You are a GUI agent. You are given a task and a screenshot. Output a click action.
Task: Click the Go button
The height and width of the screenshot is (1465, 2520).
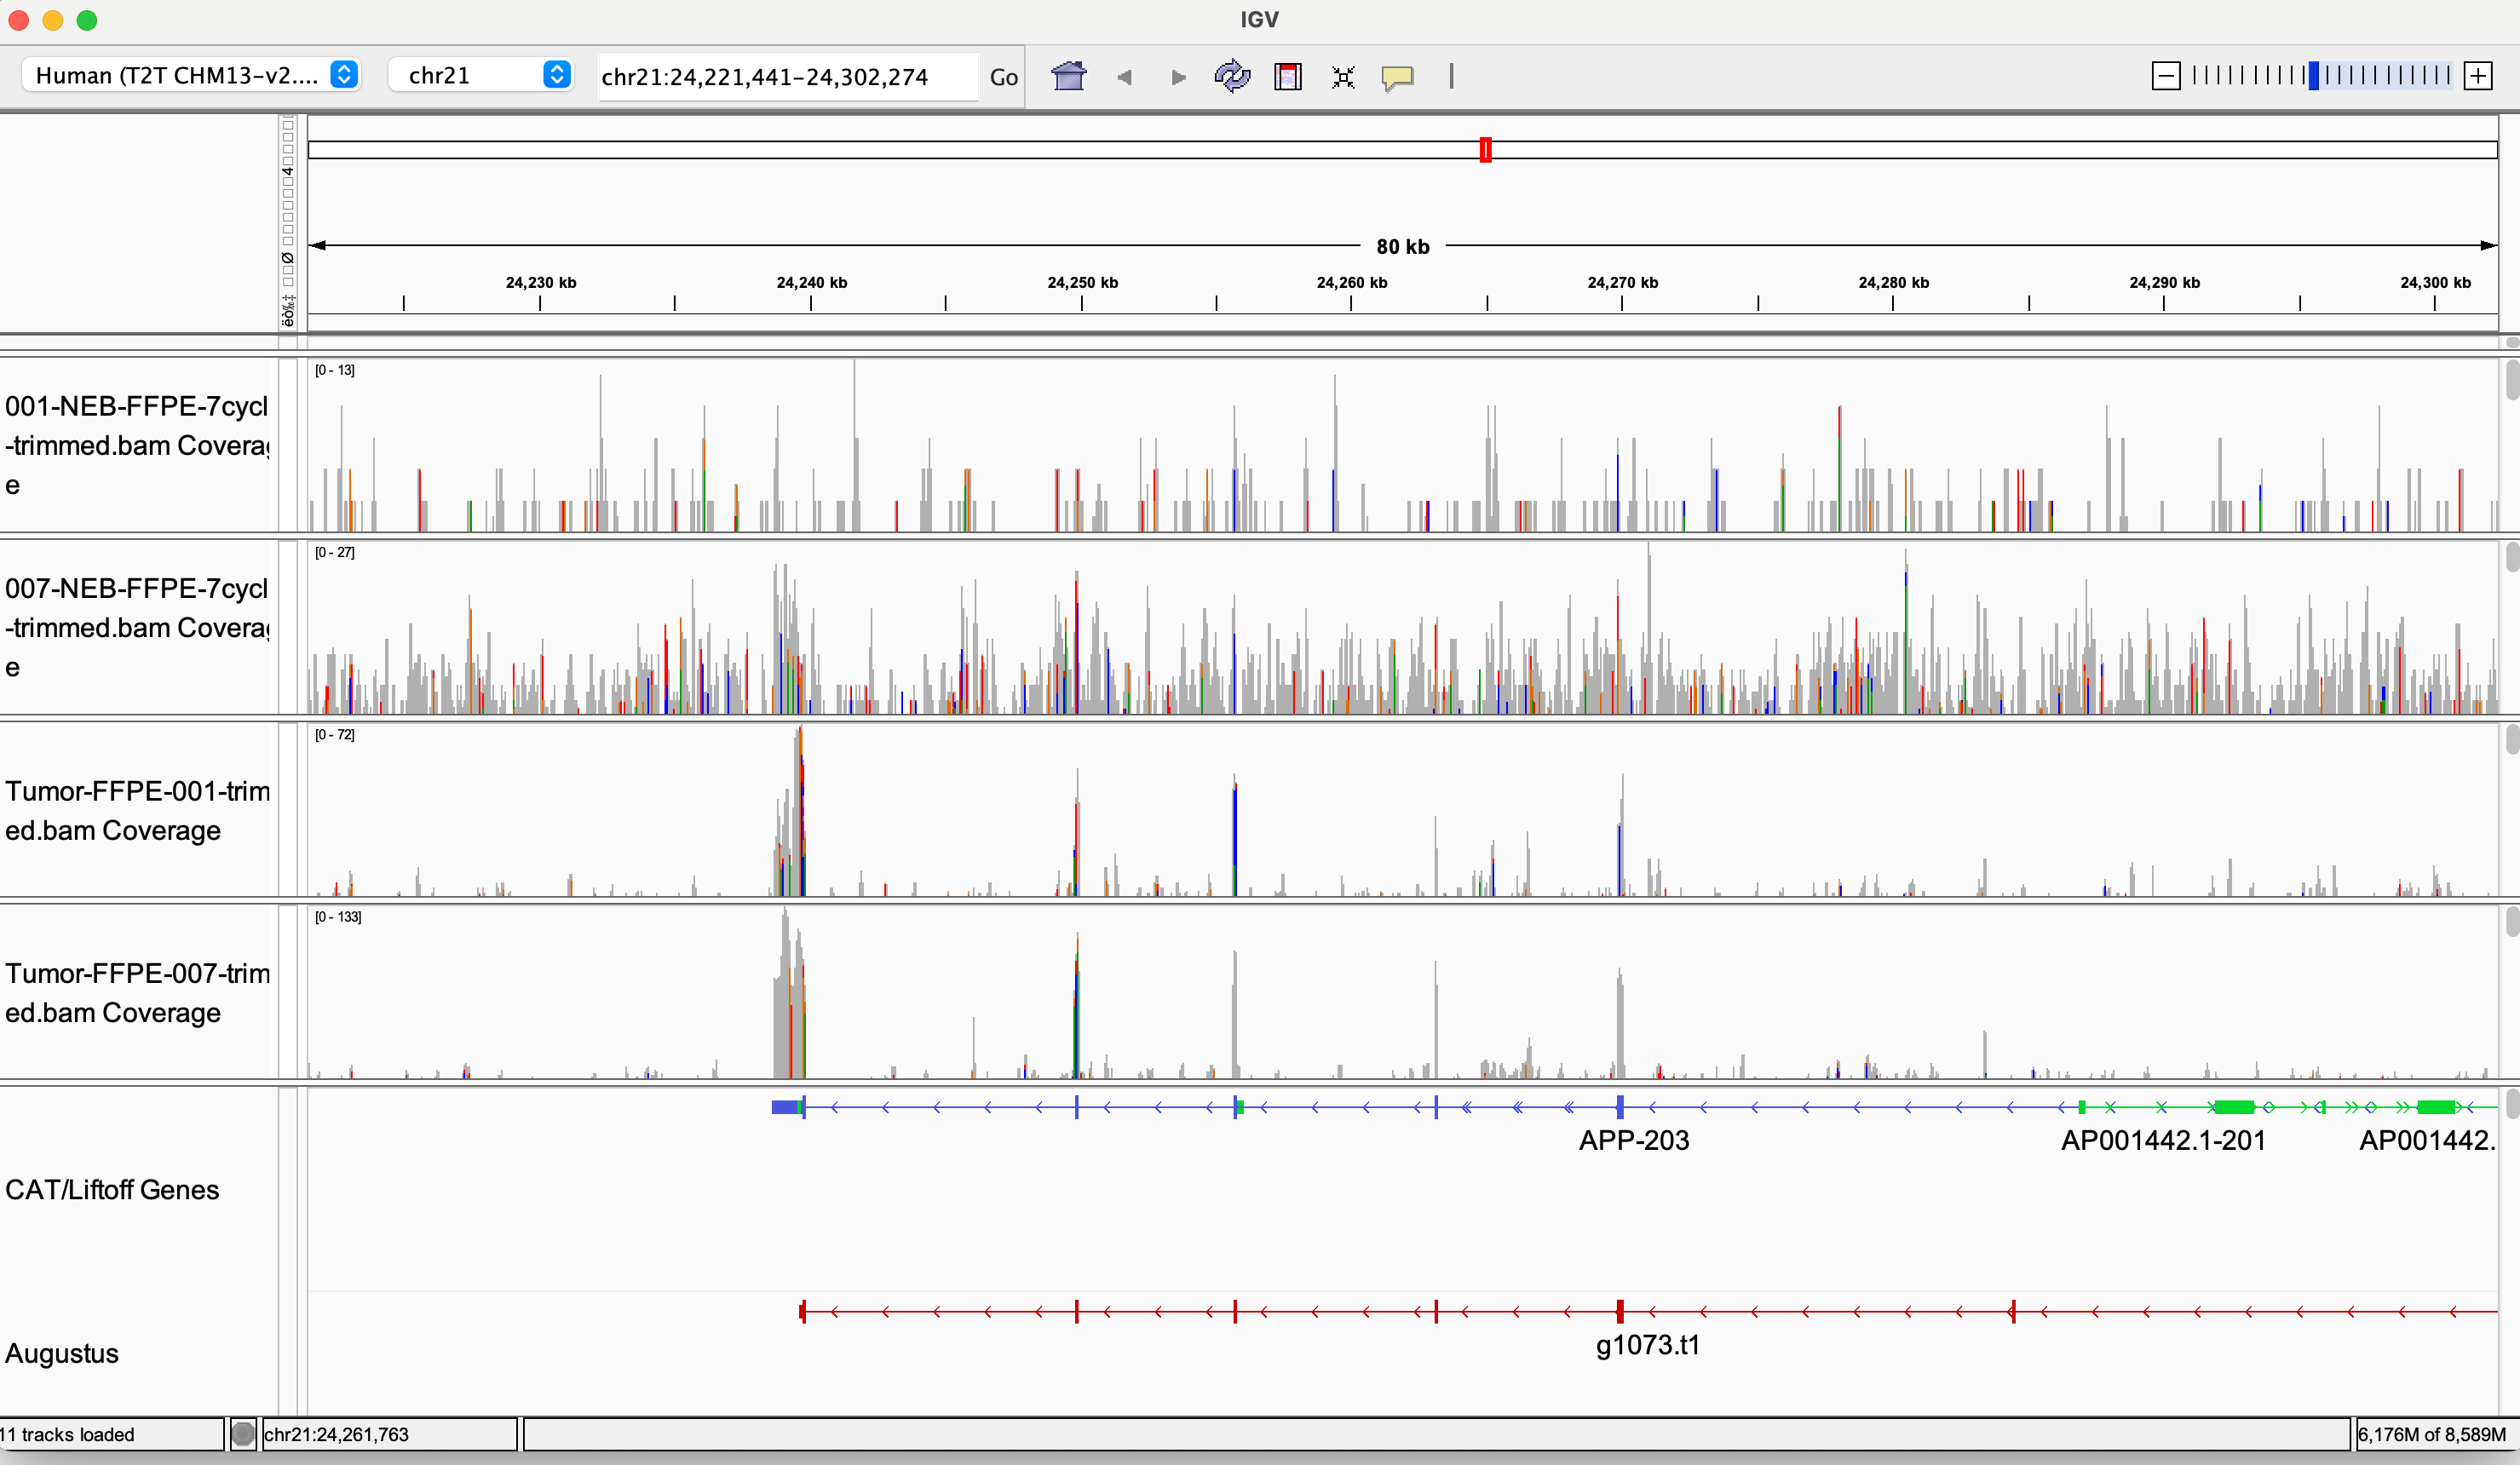1003,77
